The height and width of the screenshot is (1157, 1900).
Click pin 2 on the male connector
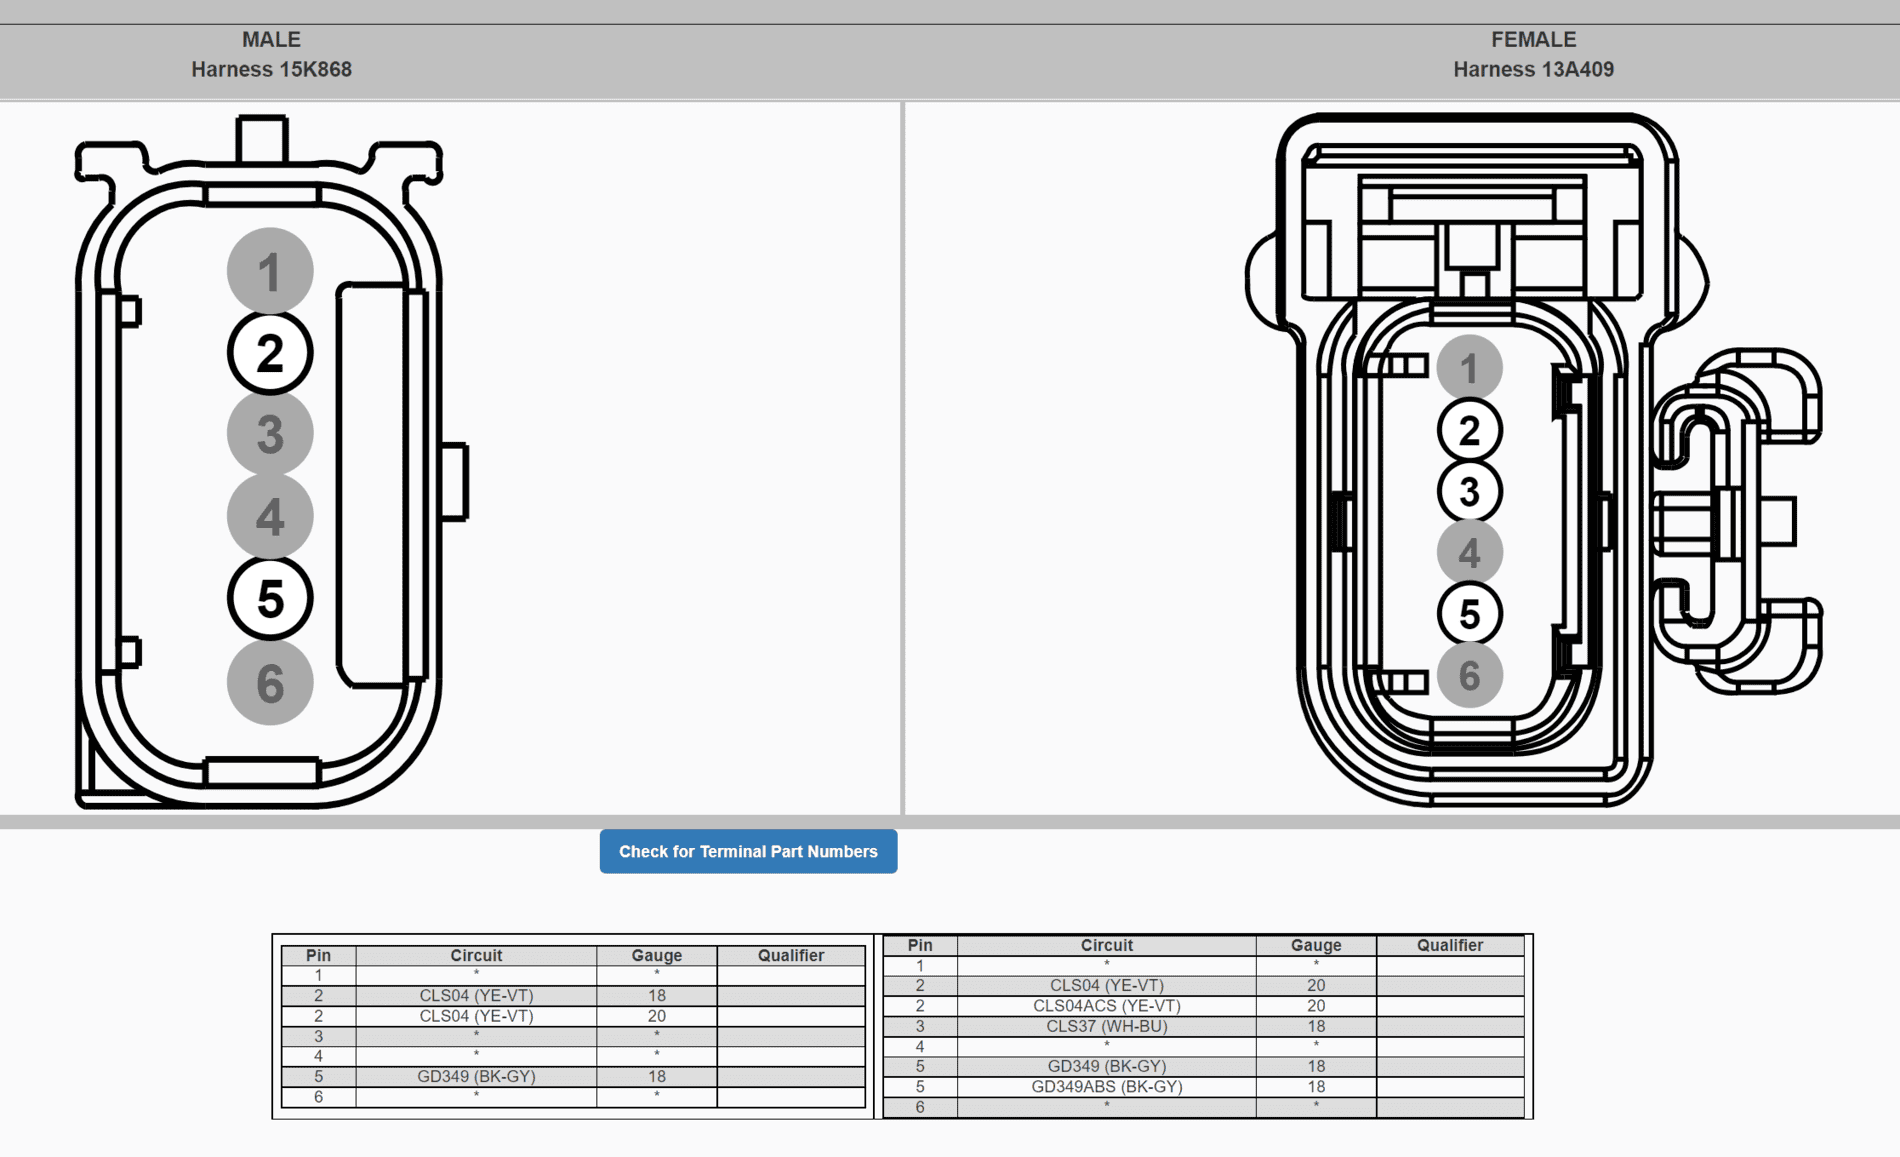pyautogui.click(x=270, y=353)
